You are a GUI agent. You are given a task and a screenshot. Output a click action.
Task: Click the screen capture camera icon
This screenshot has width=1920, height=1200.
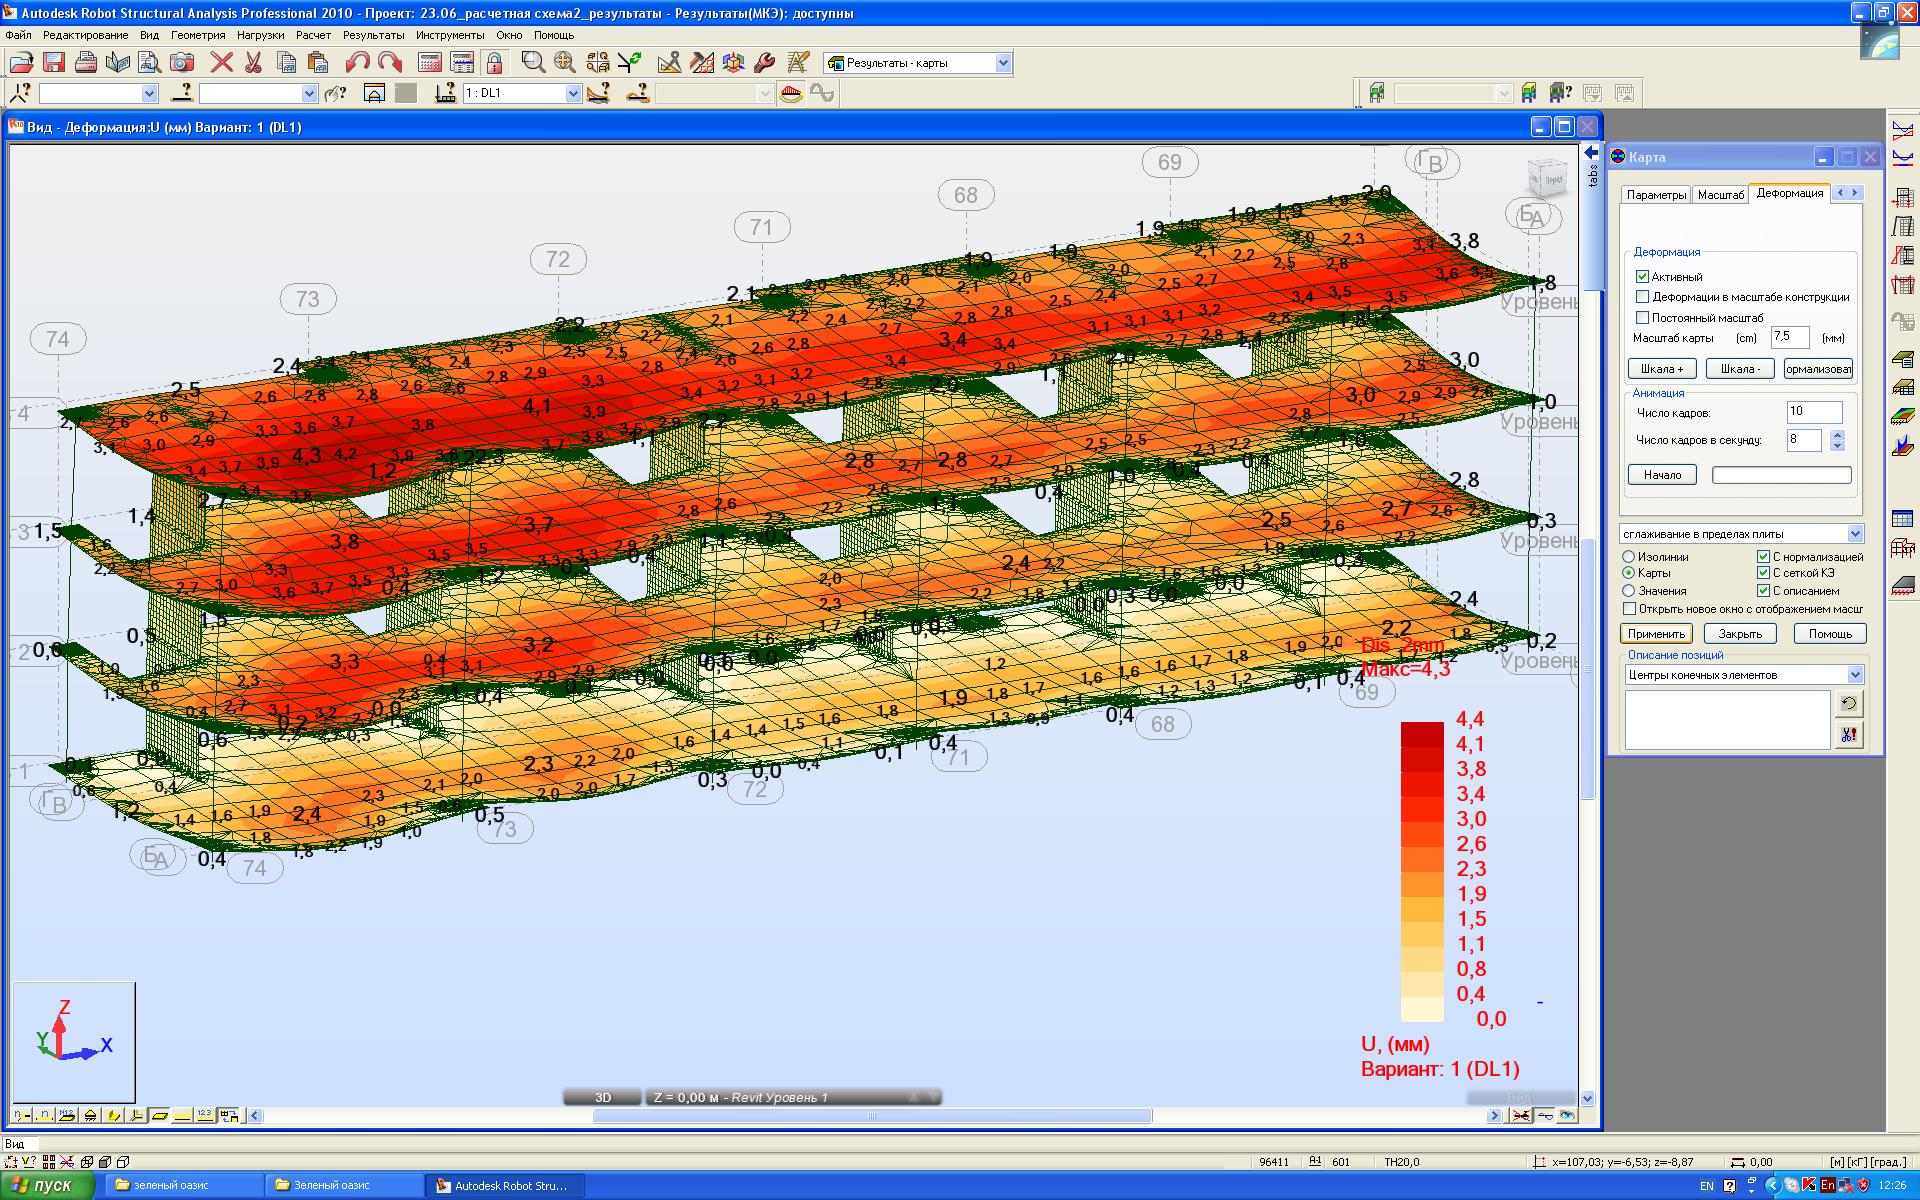click(x=182, y=63)
